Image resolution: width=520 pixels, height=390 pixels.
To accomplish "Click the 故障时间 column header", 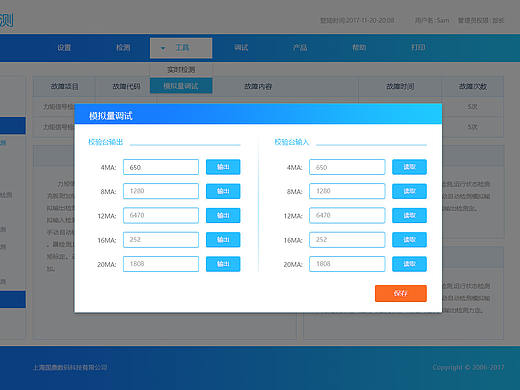I will [x=400, y=87].
